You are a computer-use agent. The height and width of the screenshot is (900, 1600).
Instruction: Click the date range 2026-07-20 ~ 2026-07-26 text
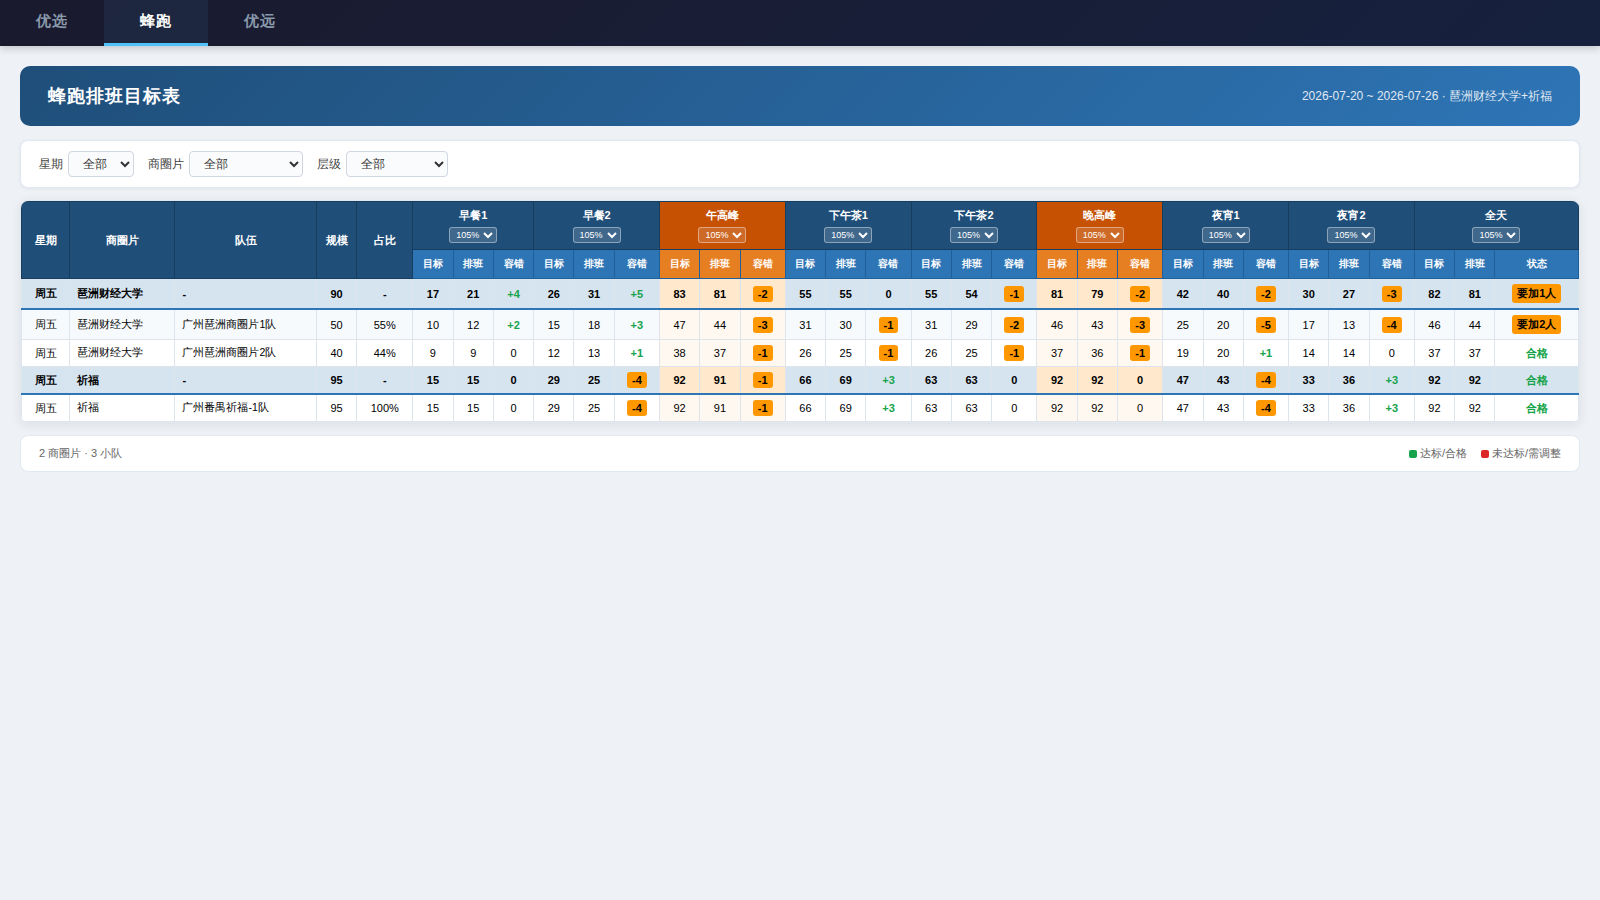pyautogui.click(x=1370, y=96)
